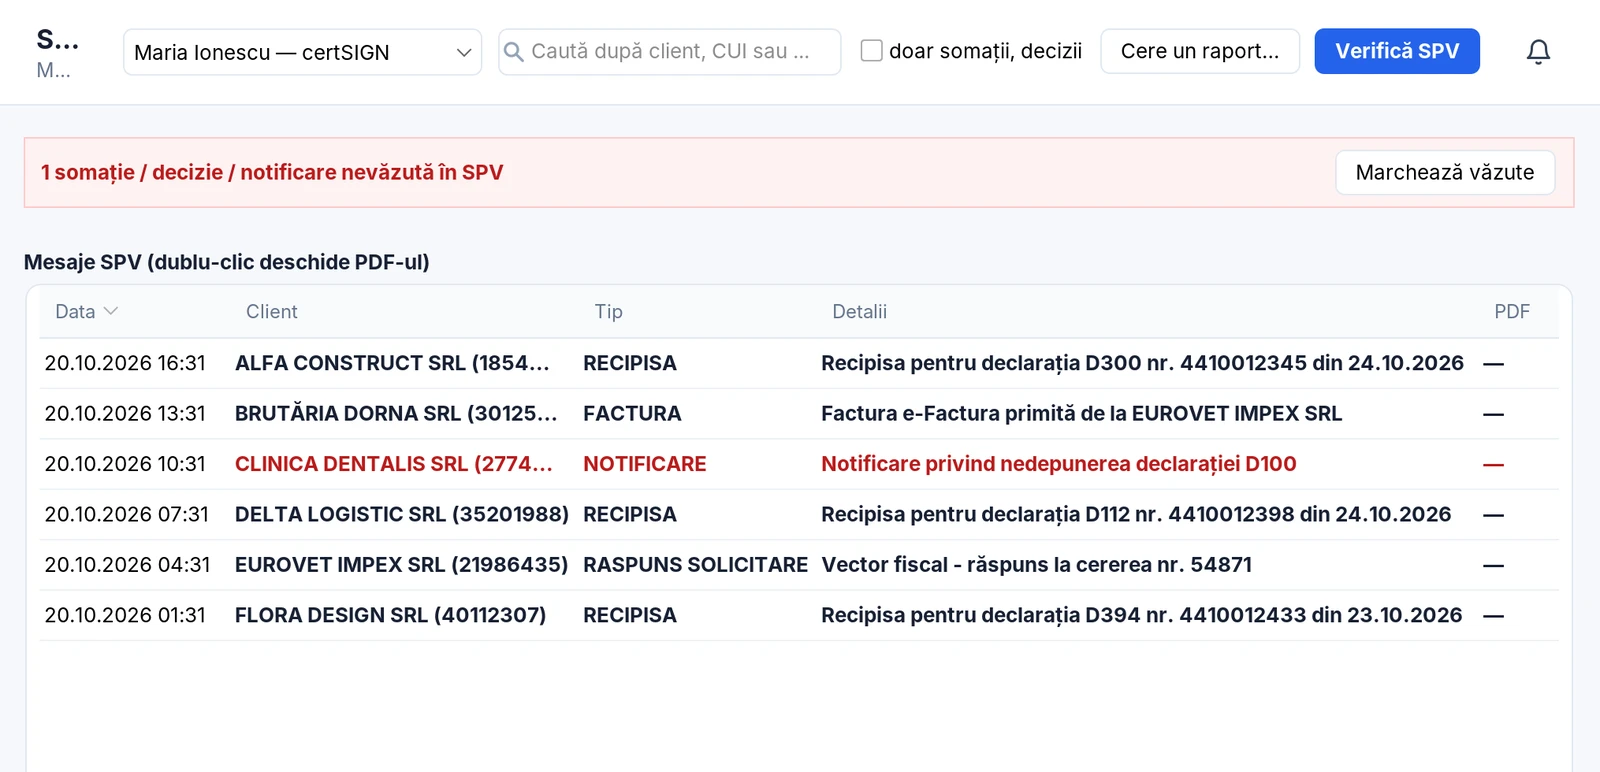Sort messages by the Data column

pyautogui.click(x=86, y=312)
